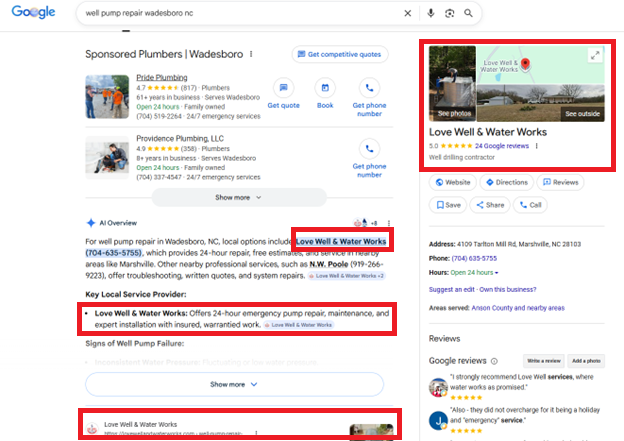Get phone number icon for Pride Plumbing
This screenshot has height=441, width=624.
(x=369, y=88)
